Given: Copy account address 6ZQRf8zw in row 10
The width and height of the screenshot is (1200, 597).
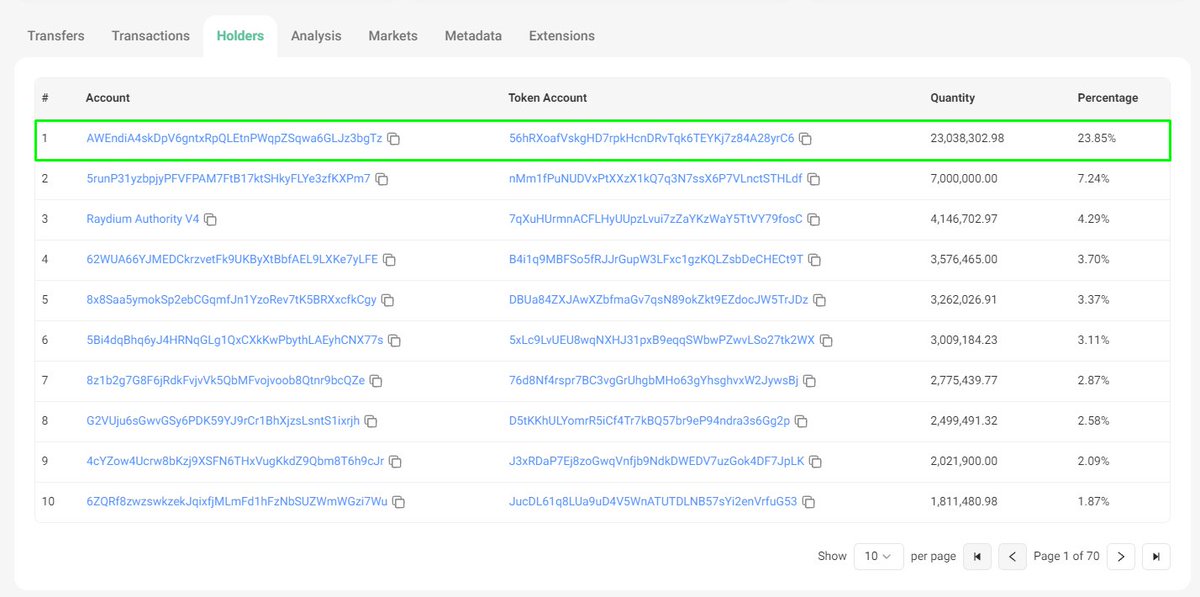Looking at the screenshot, I should (x=399, y=502).
